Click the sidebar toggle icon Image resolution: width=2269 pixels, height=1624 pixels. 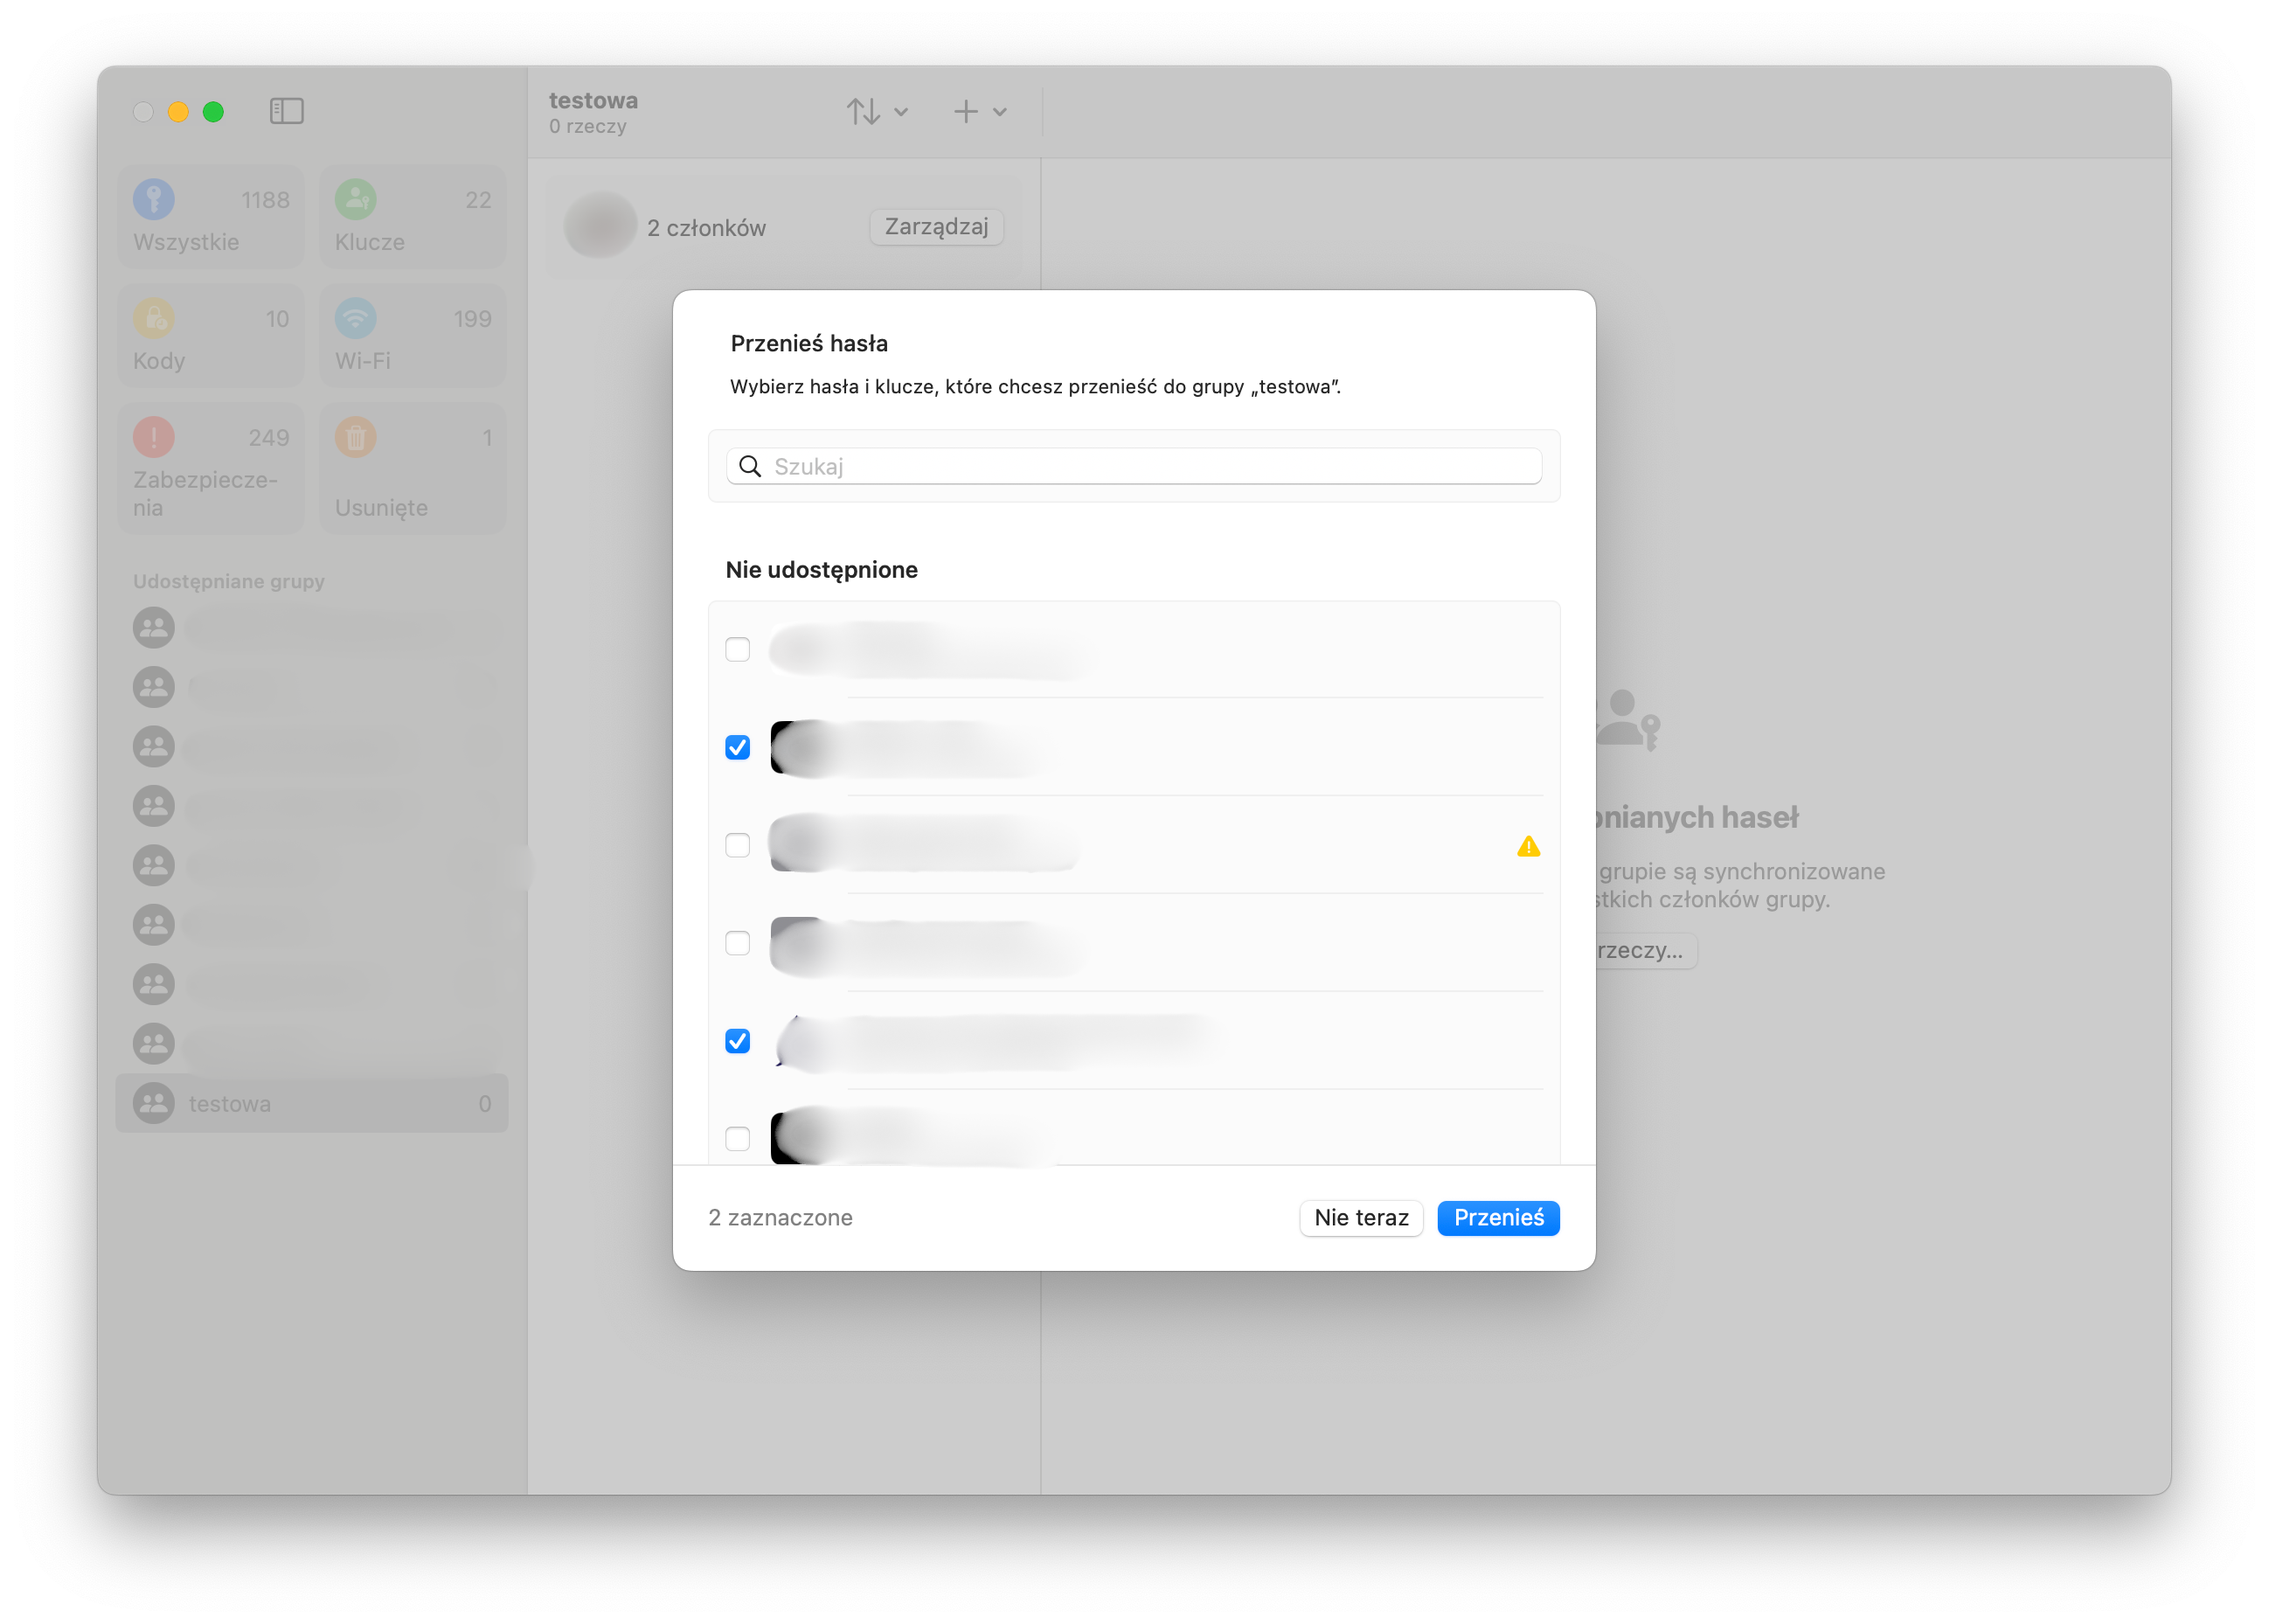tap(286, 111)
